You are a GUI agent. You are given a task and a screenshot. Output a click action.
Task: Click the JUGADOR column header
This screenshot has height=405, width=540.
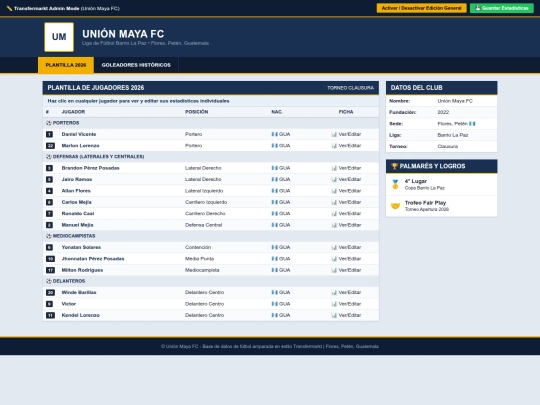(x=73, y=112)
